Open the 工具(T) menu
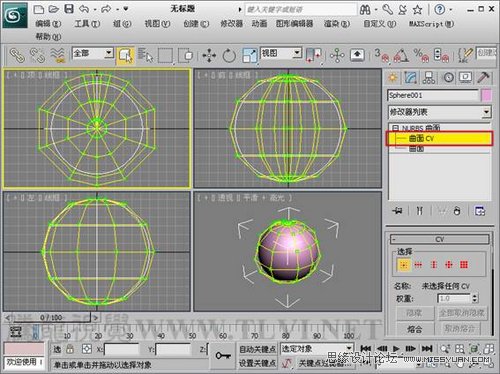The image size is (500, 374). point(87,24)
